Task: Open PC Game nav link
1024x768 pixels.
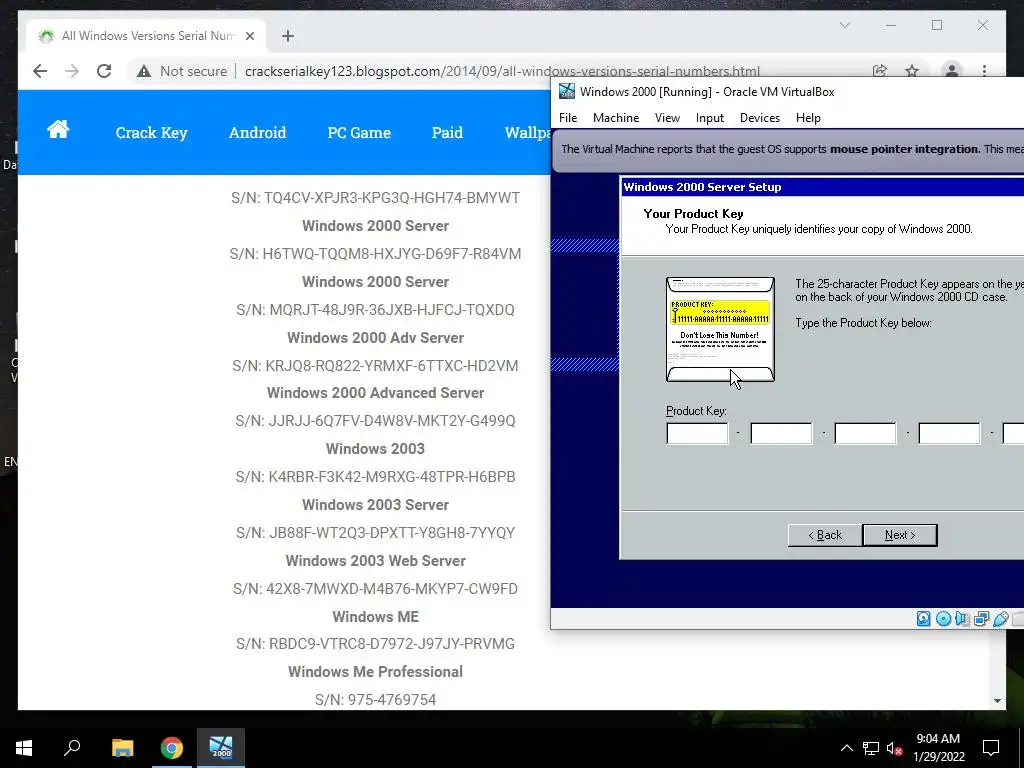Action: click(x=359, y=133)
